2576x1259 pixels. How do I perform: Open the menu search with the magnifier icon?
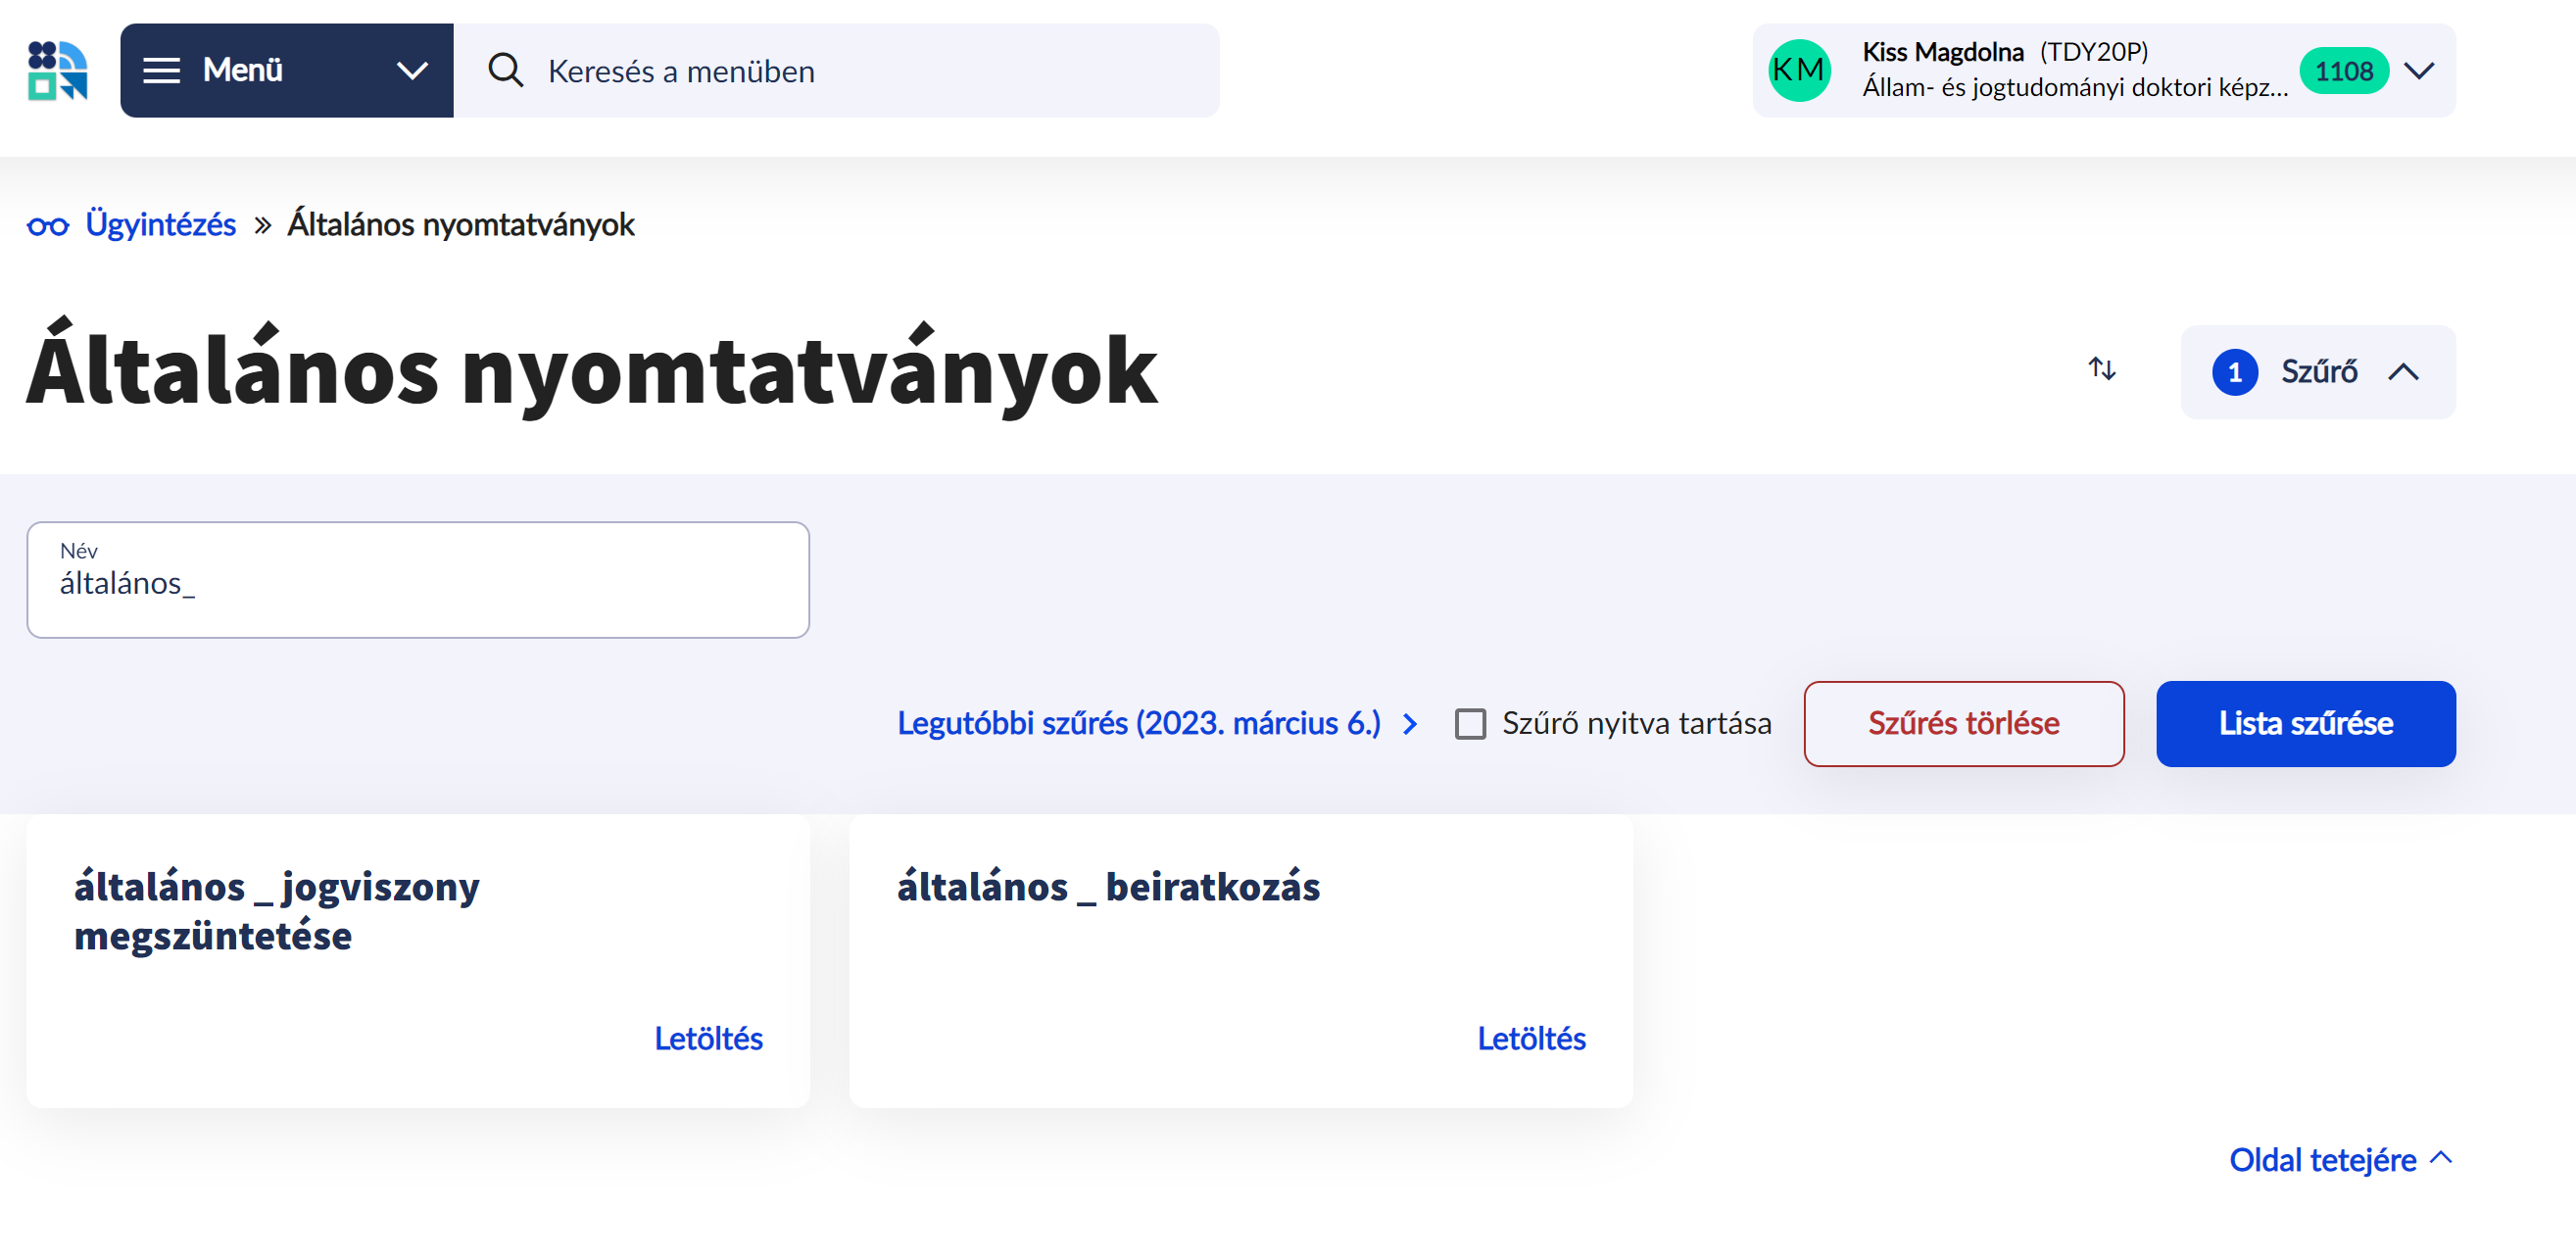[x=506, y=70]
